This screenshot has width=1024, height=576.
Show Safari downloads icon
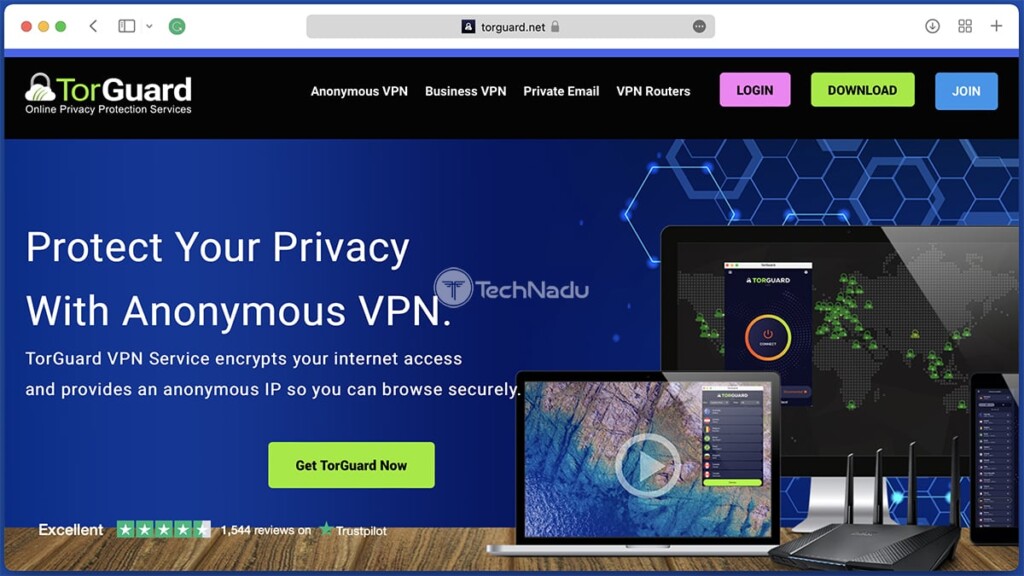tap(932, 26)
